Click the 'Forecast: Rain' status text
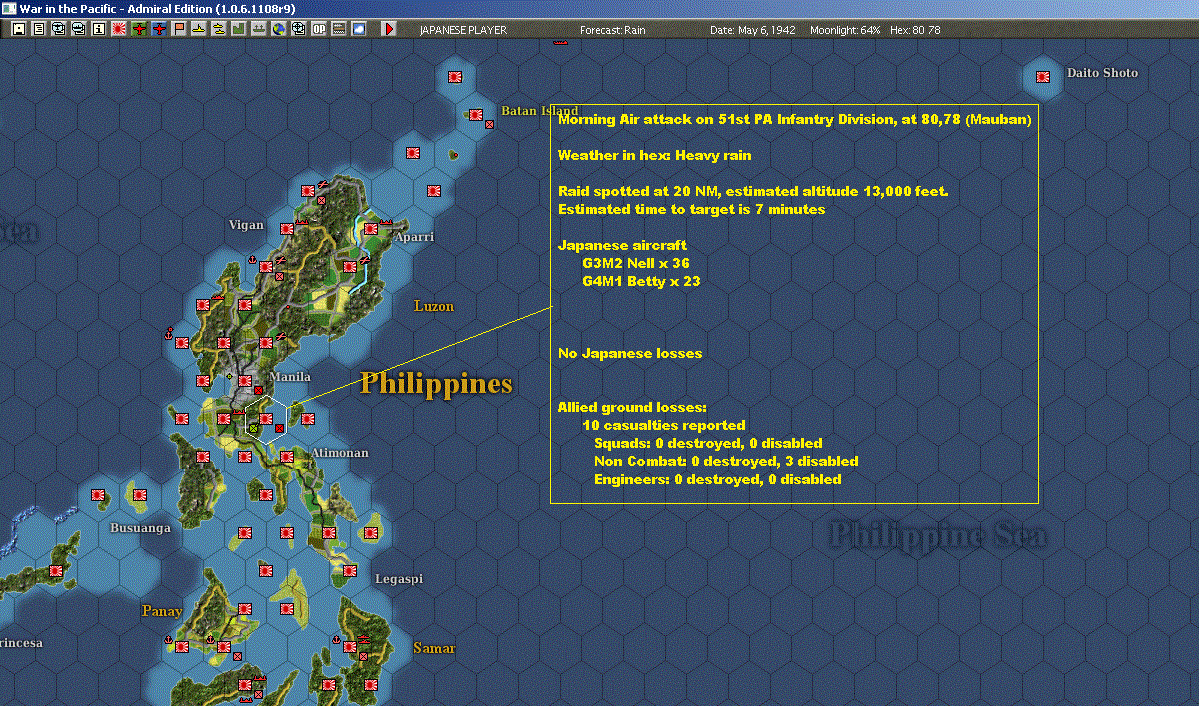 (612, 30)
